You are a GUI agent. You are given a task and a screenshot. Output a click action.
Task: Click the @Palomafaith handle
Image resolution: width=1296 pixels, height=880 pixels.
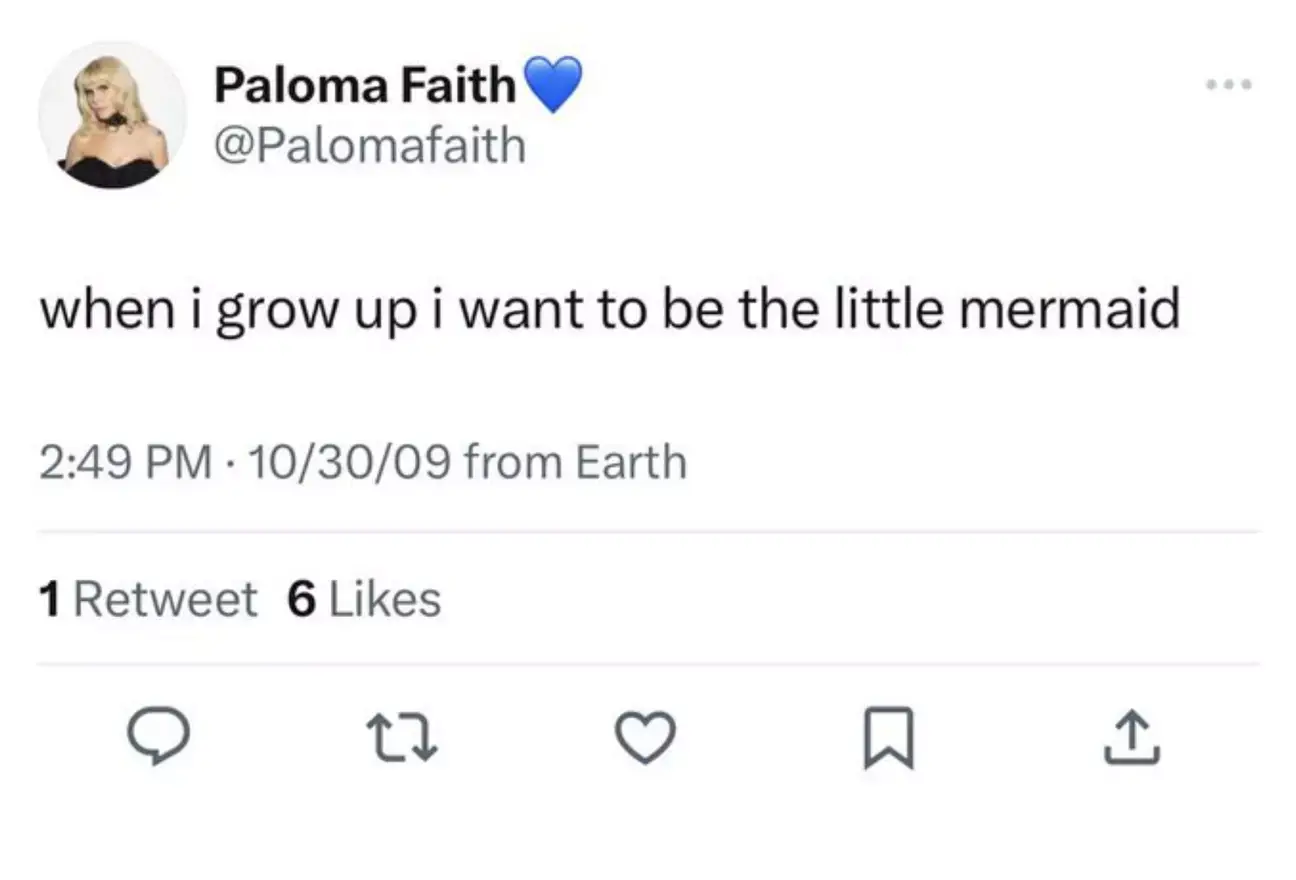click(x=369, y=145)
